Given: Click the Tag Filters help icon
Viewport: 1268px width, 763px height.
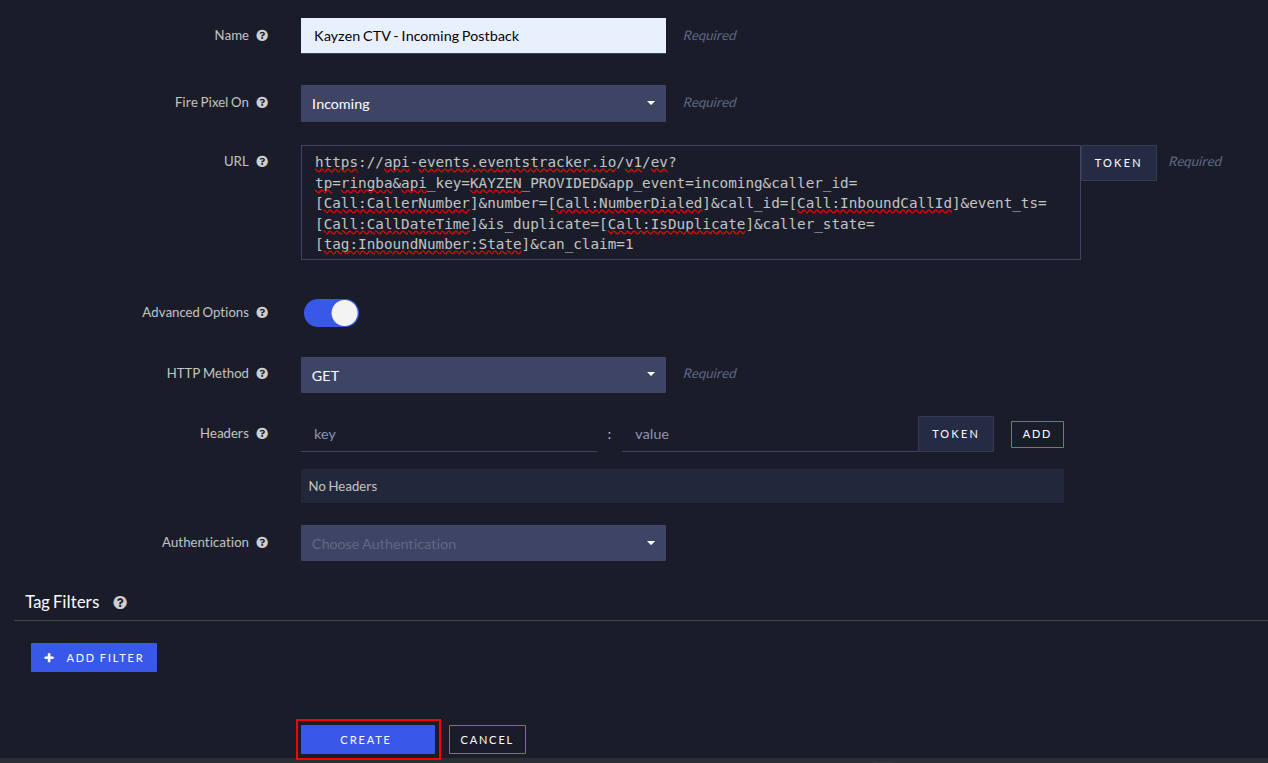Looking at the screenshot, I should click(120, 603).
